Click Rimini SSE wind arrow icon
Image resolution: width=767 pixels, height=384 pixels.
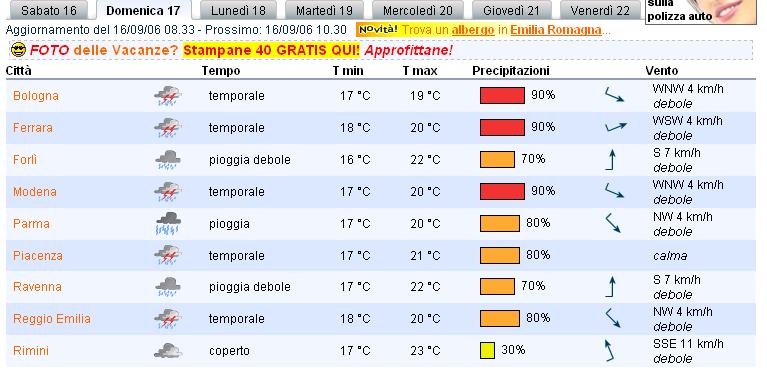click(x=609, y=350)
